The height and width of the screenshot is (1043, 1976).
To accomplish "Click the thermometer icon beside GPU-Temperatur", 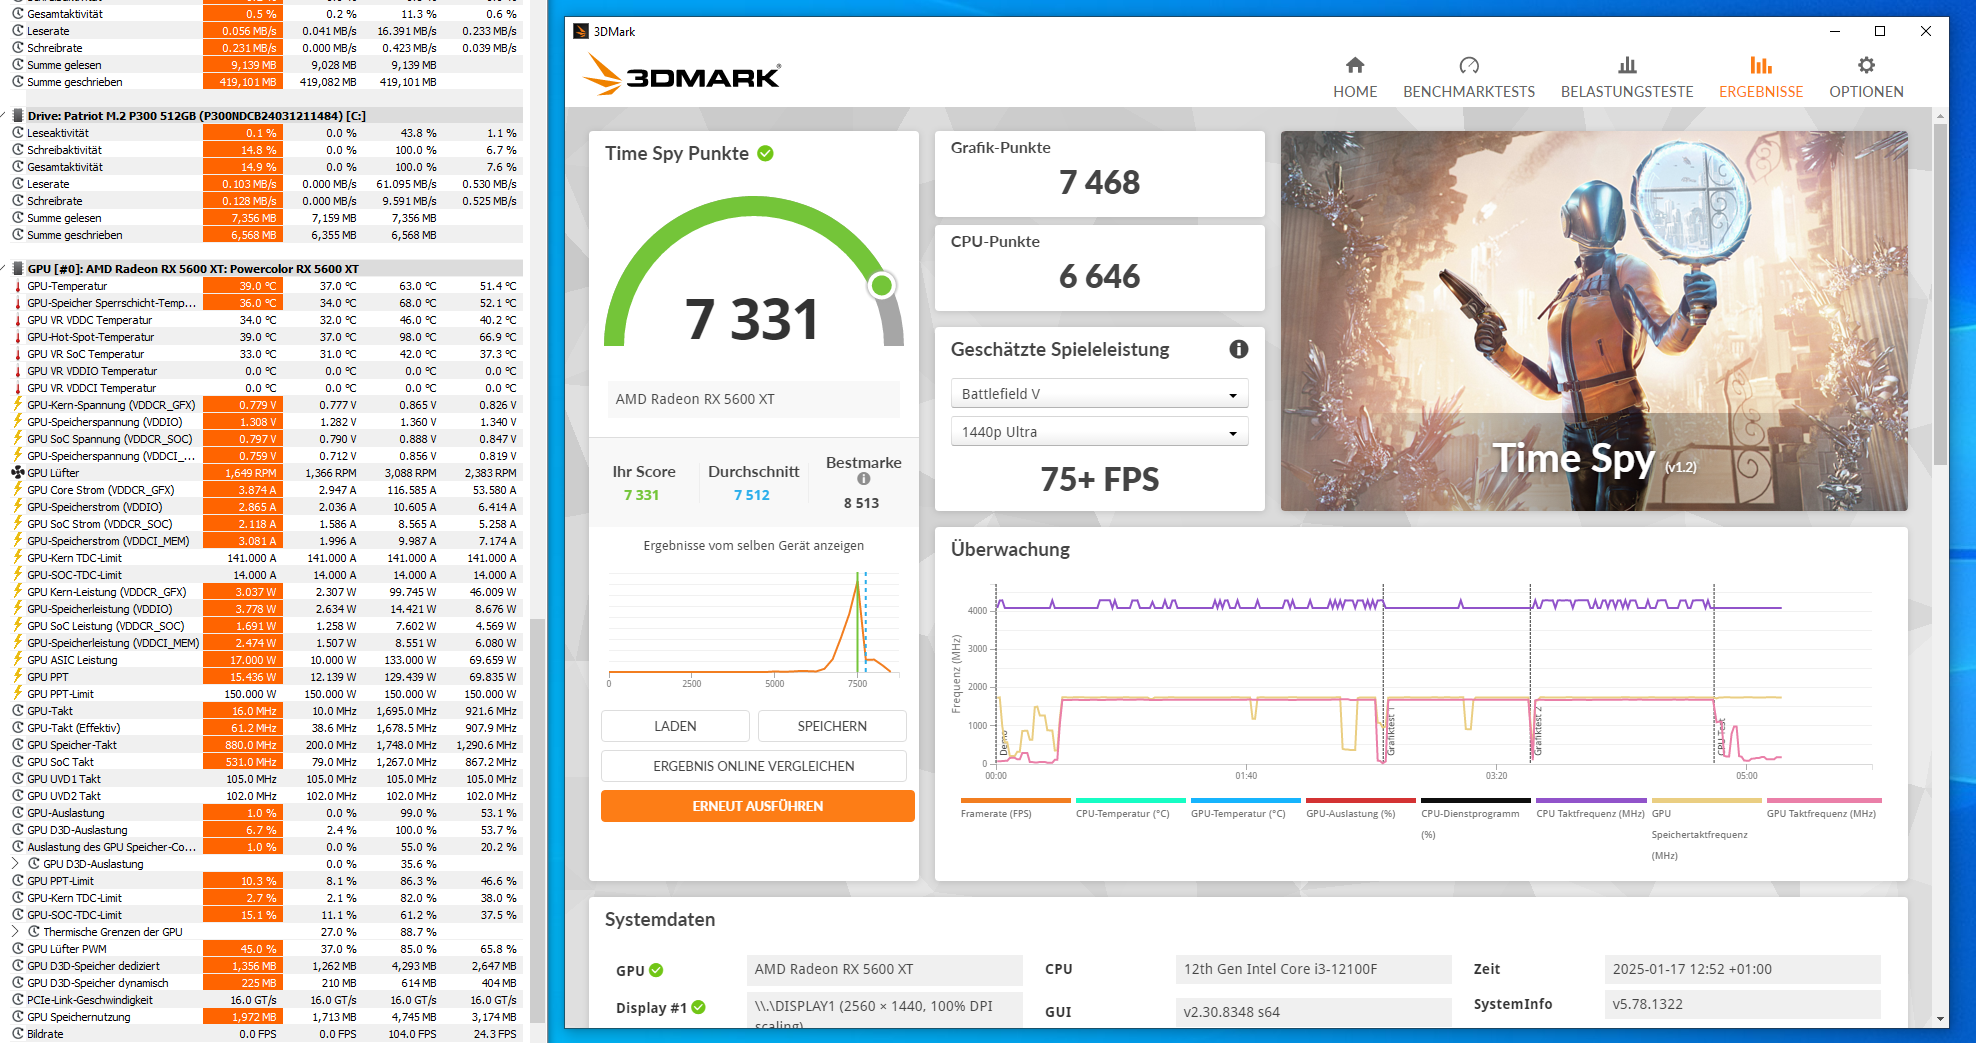I will tap(18, 286).
